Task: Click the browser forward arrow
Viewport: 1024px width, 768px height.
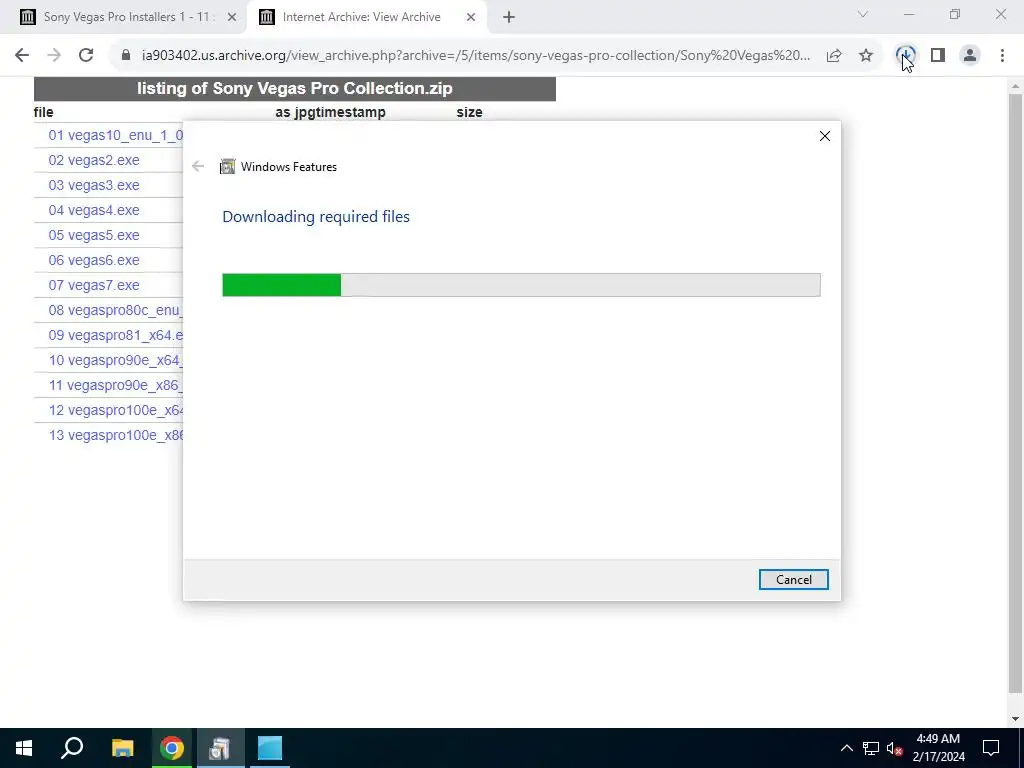Action: coord(54,56)
